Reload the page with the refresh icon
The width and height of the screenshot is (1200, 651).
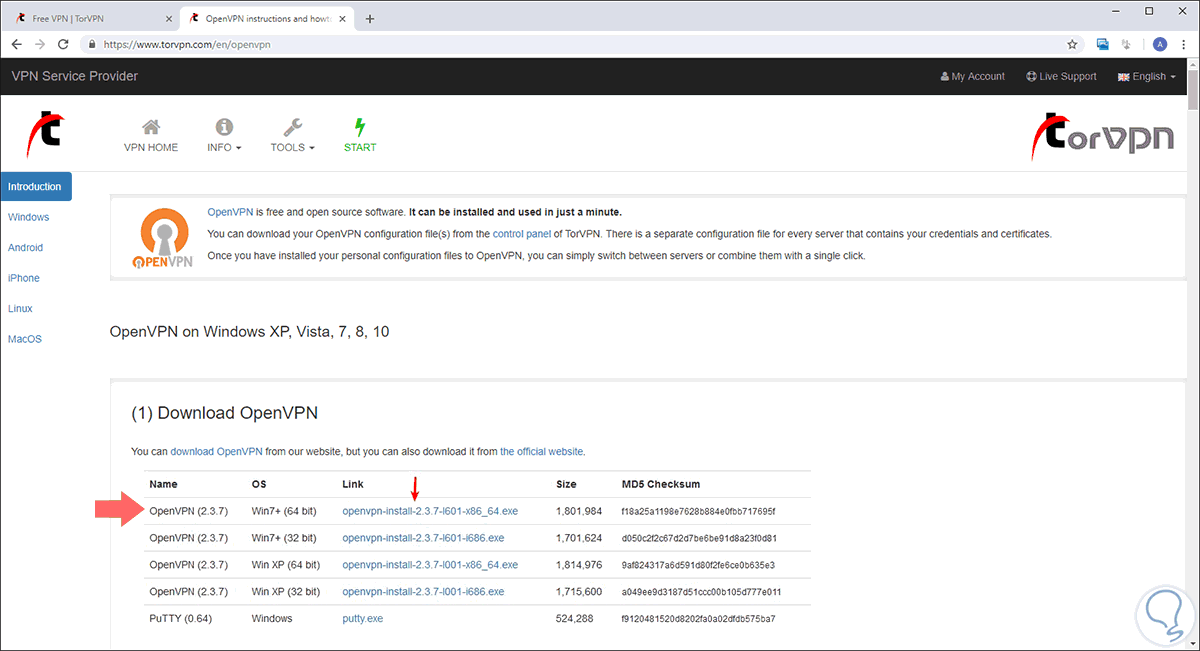[x=64, y=44]
